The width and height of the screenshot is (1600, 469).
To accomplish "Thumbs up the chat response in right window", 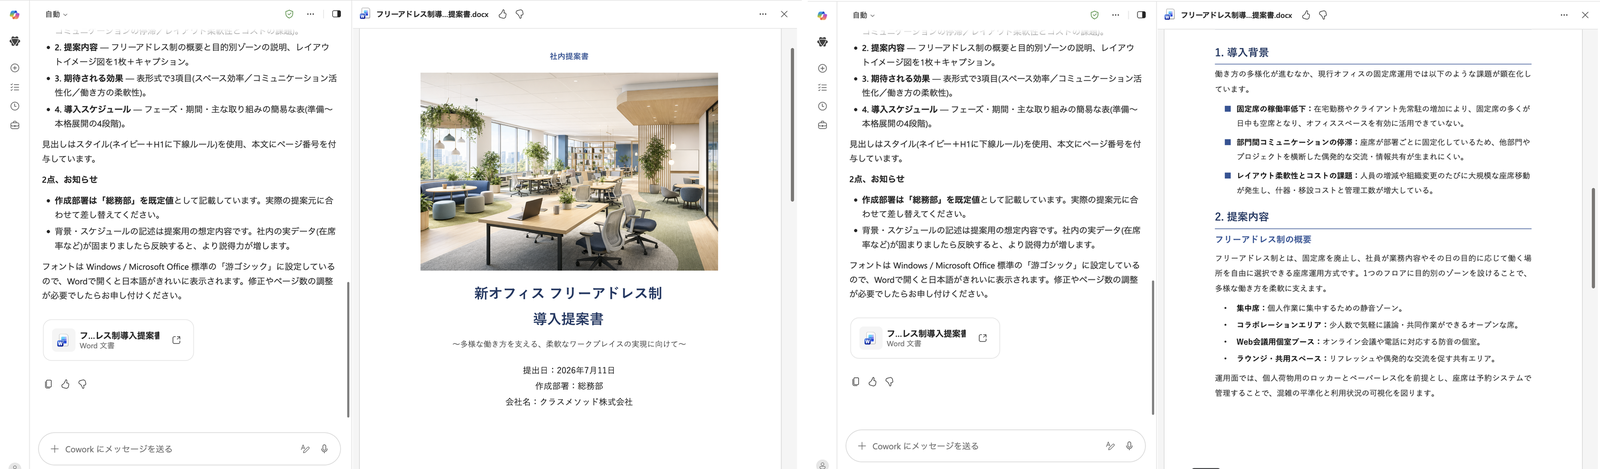I will tap(872, 381).
